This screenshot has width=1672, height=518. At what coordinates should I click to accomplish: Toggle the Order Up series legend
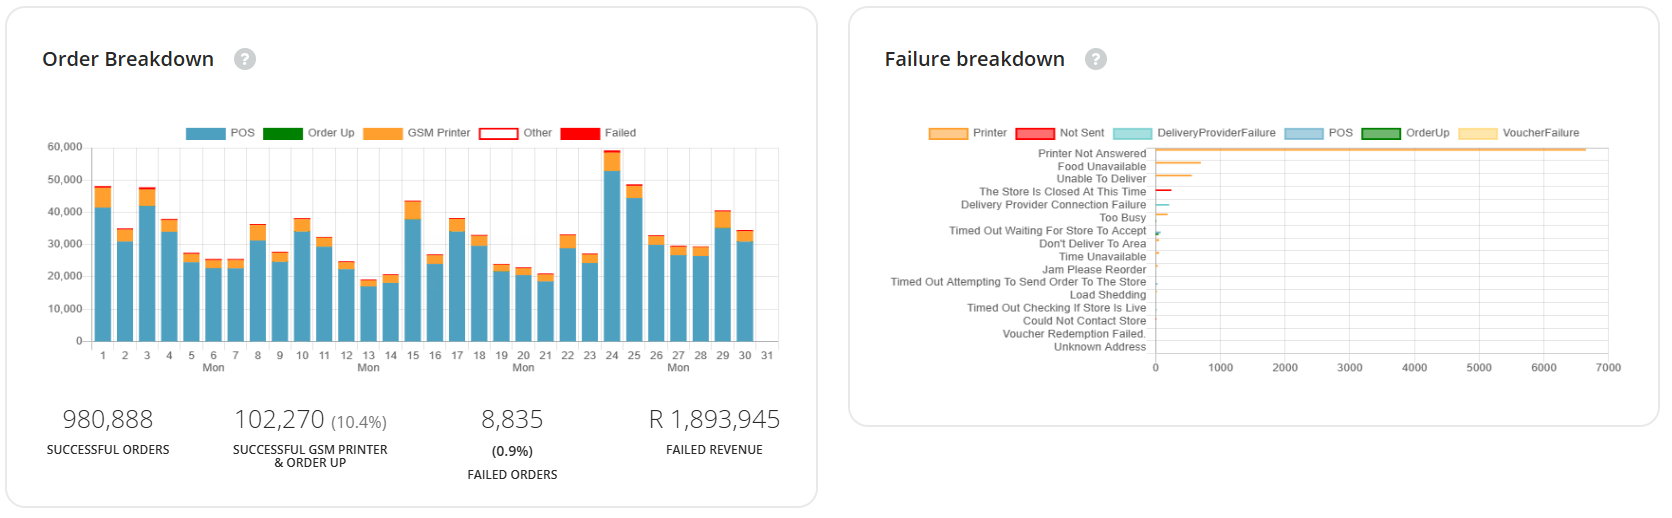click(x=308, y=133)
